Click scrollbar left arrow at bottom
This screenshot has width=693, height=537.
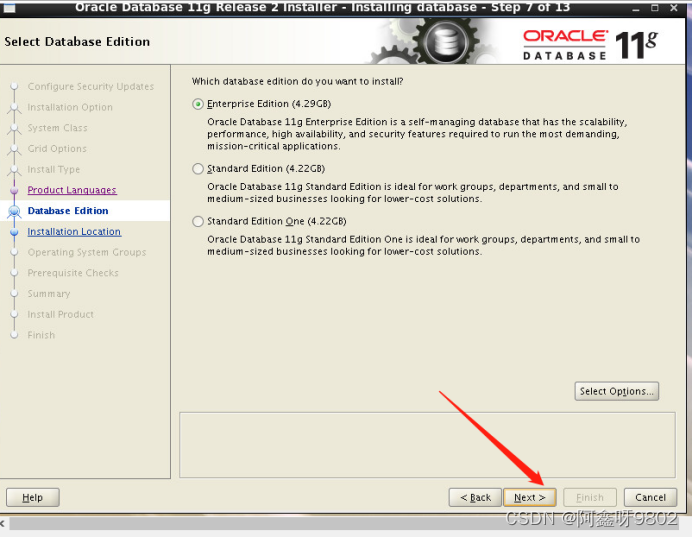(3, 524)
